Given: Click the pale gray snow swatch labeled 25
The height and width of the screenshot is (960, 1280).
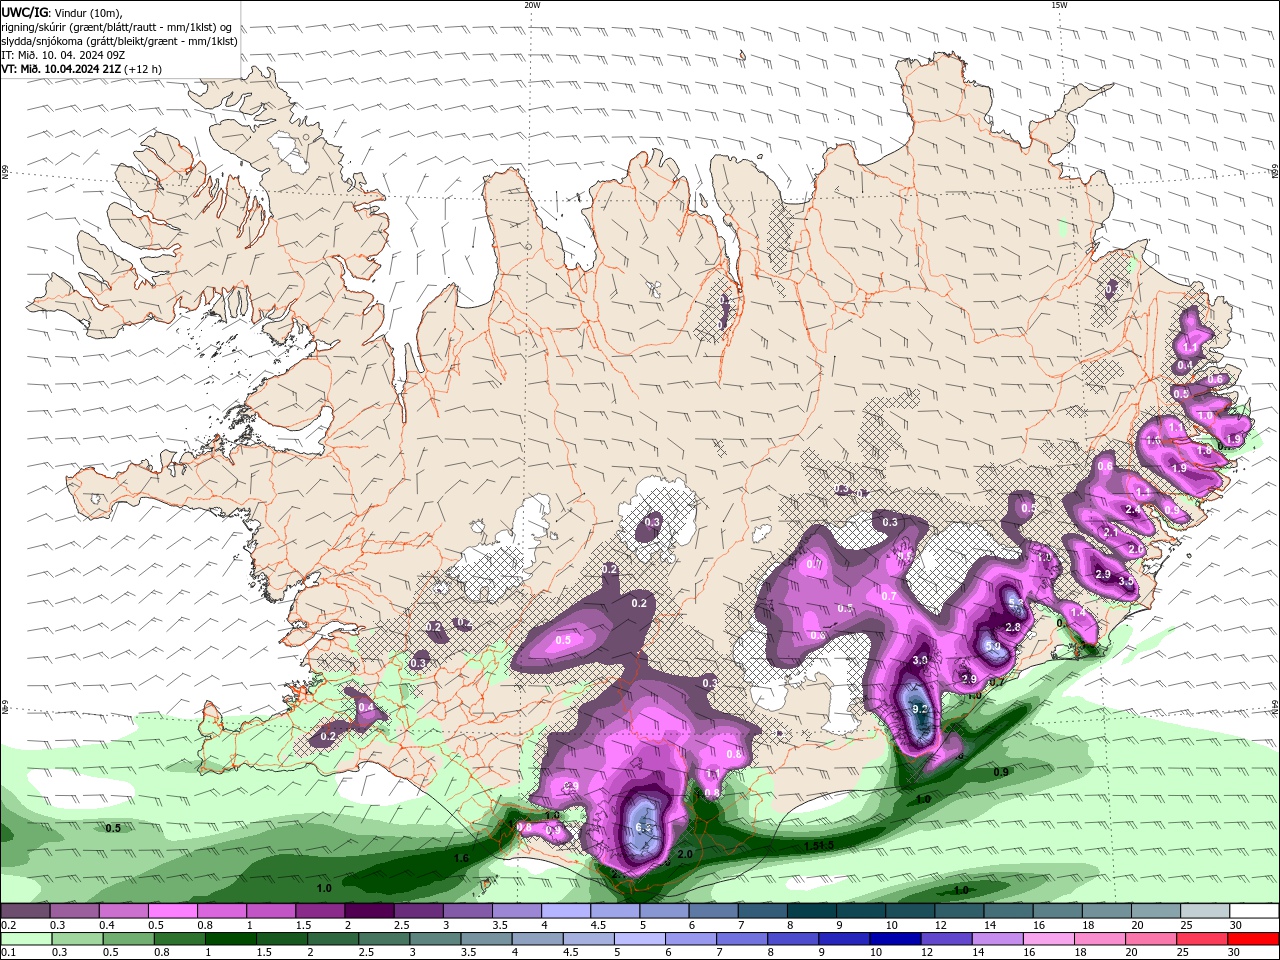Looking at the screenshot, I should 1205,911.
